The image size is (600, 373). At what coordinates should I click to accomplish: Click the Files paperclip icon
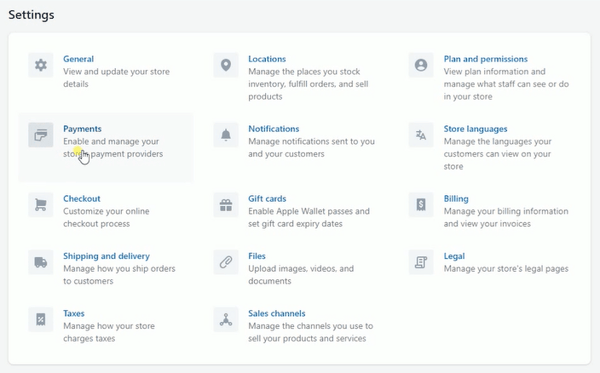[226, 262]
